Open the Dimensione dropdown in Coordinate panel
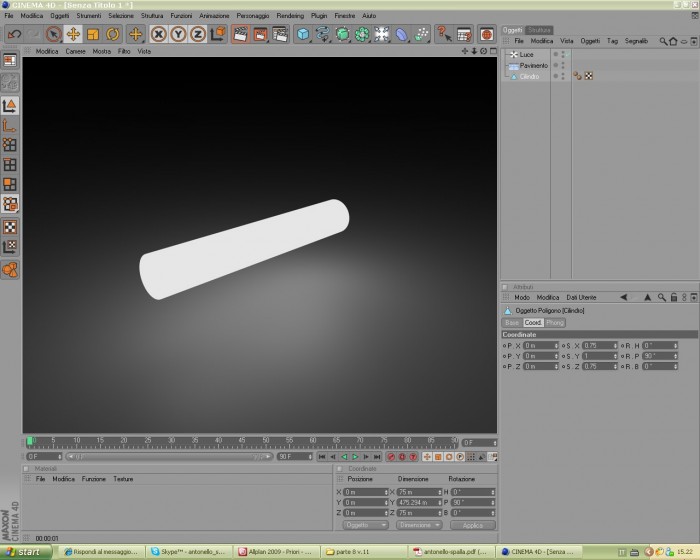Viewport: 700px width, 560px height. coord(419,525)
